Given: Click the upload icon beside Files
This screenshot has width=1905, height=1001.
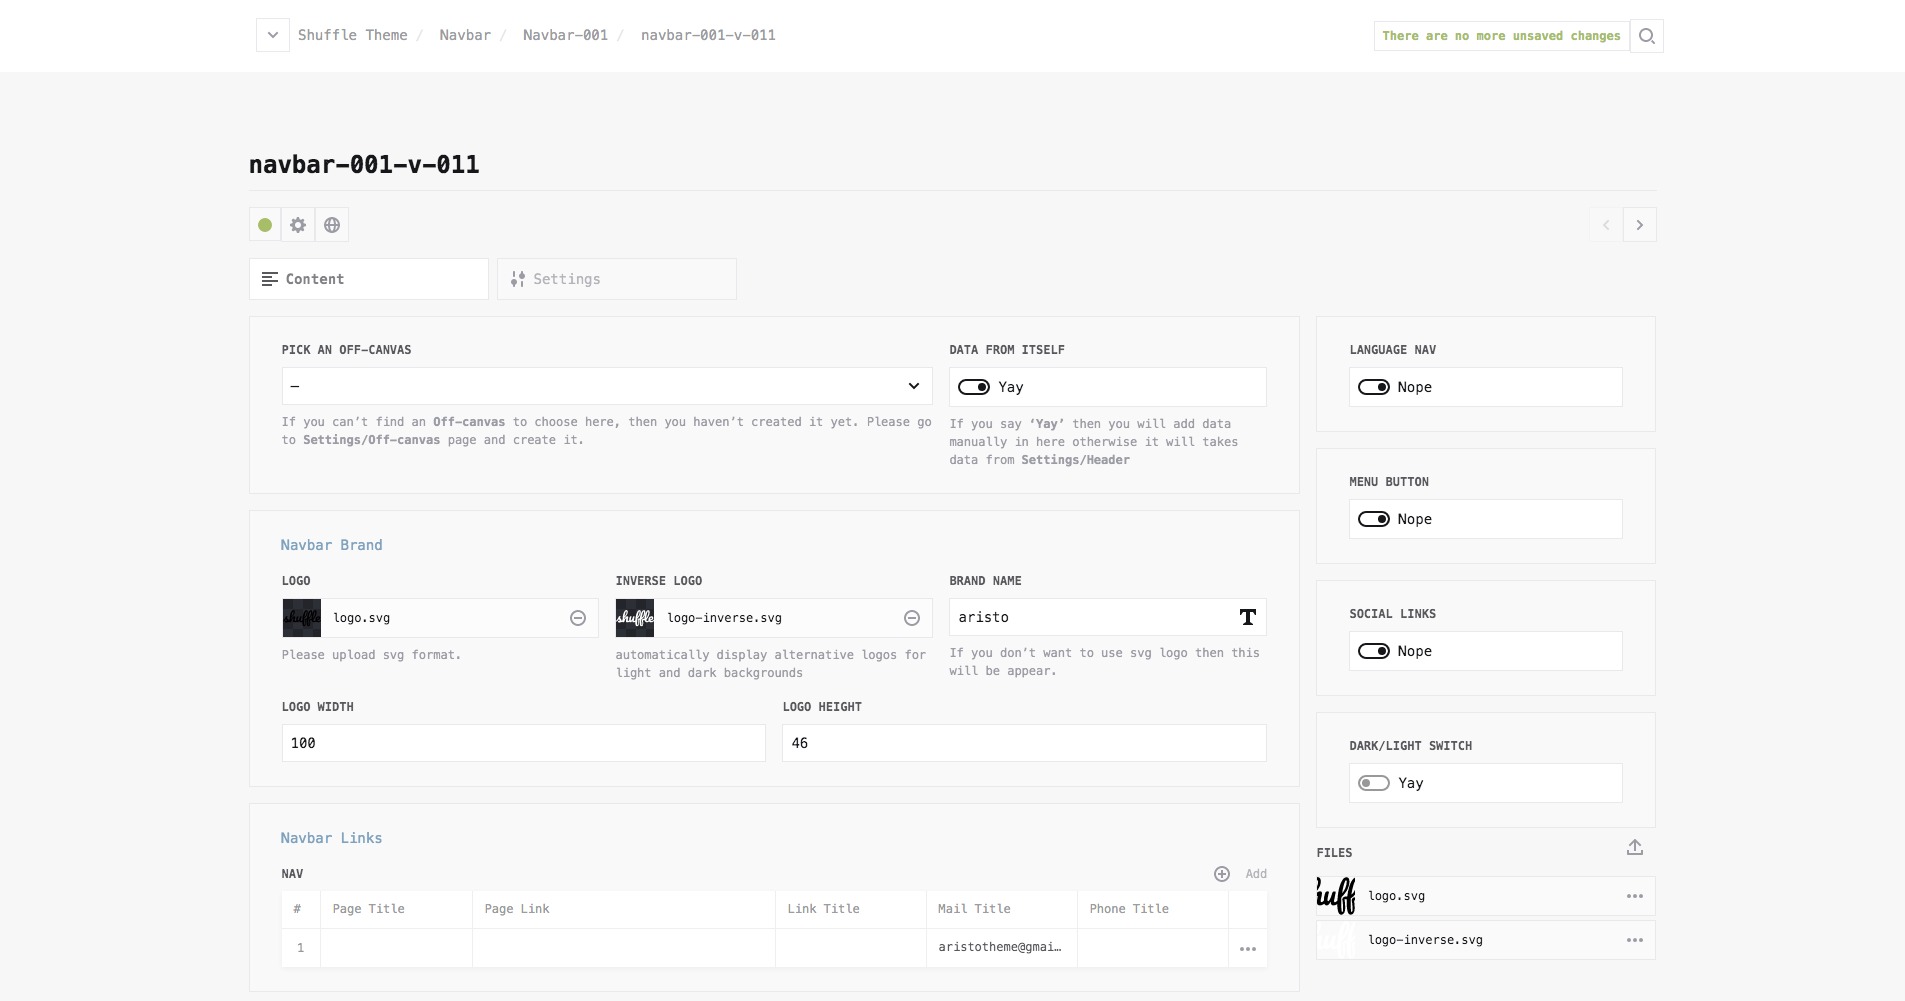Looking at the screenshot, I should [x=1635, y=848].
